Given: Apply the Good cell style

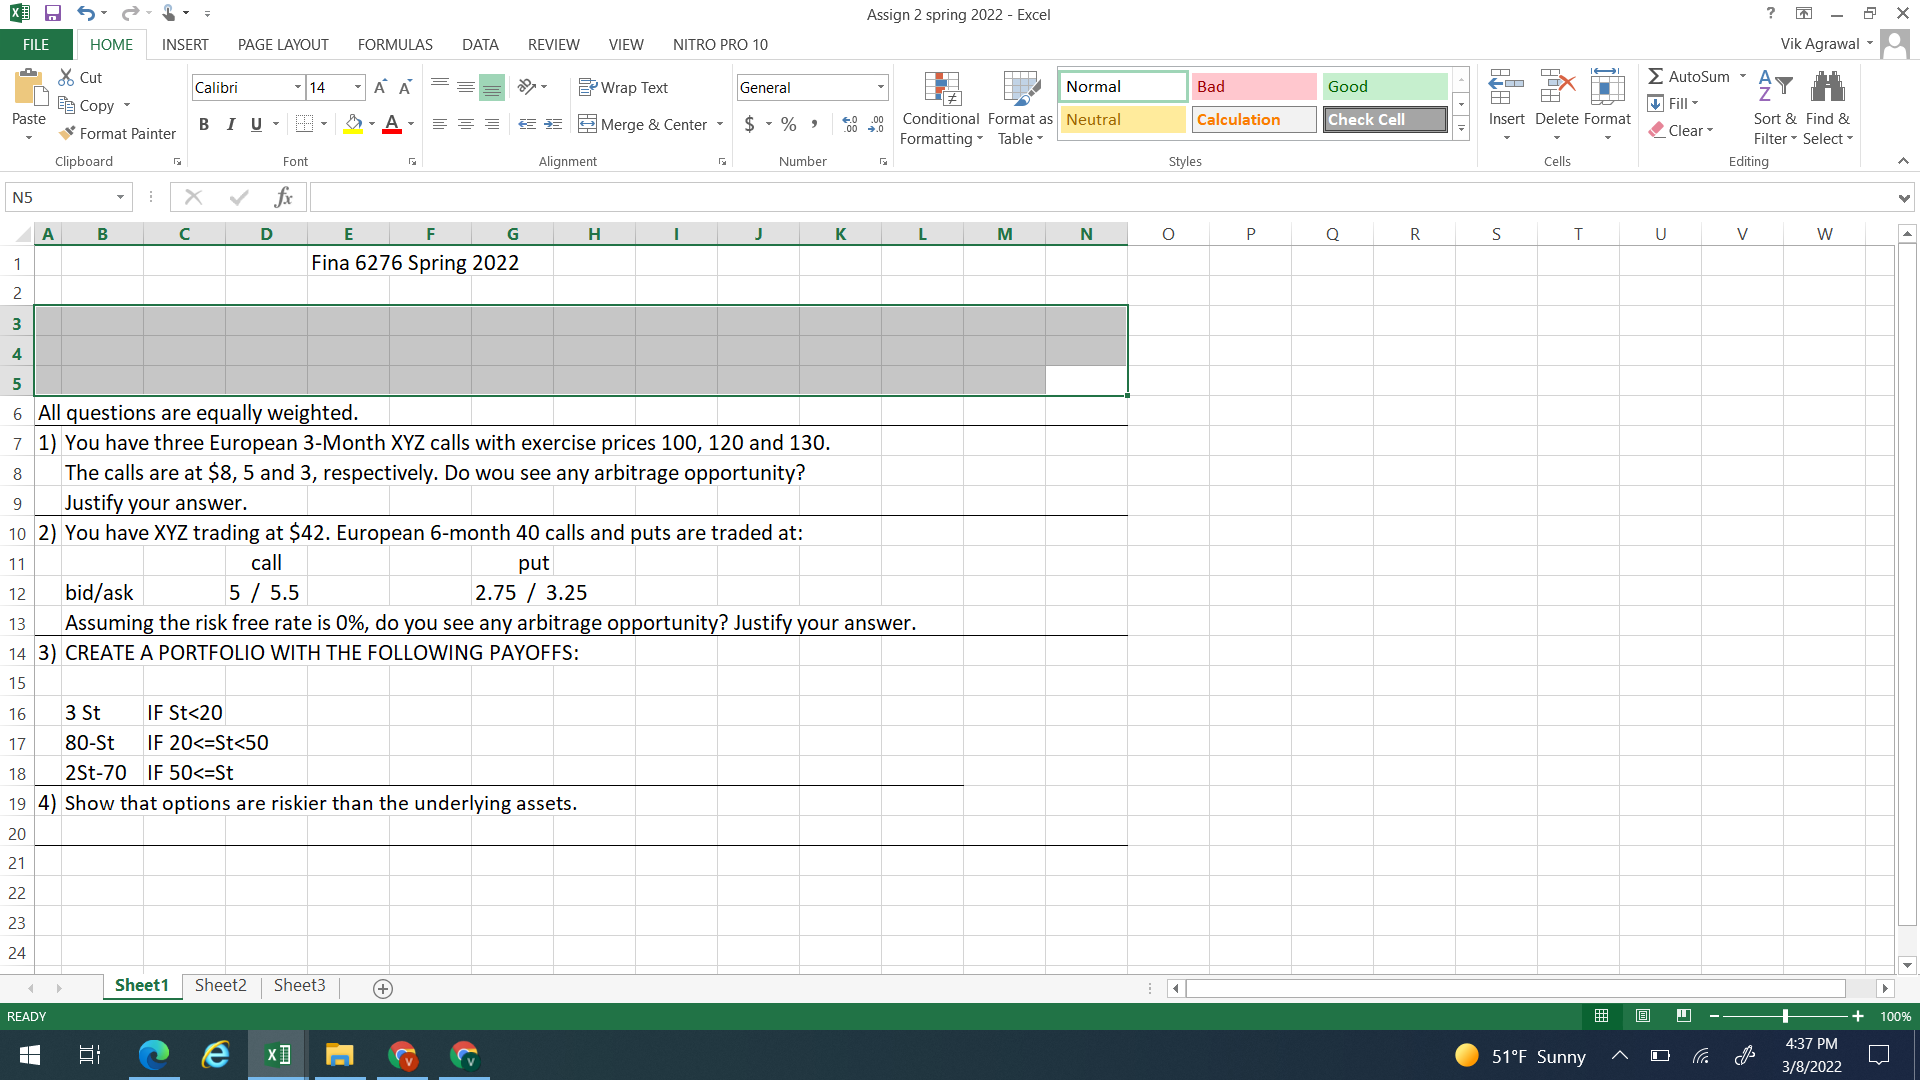Looking at the screenshot, I should (x=1384, y=86).
